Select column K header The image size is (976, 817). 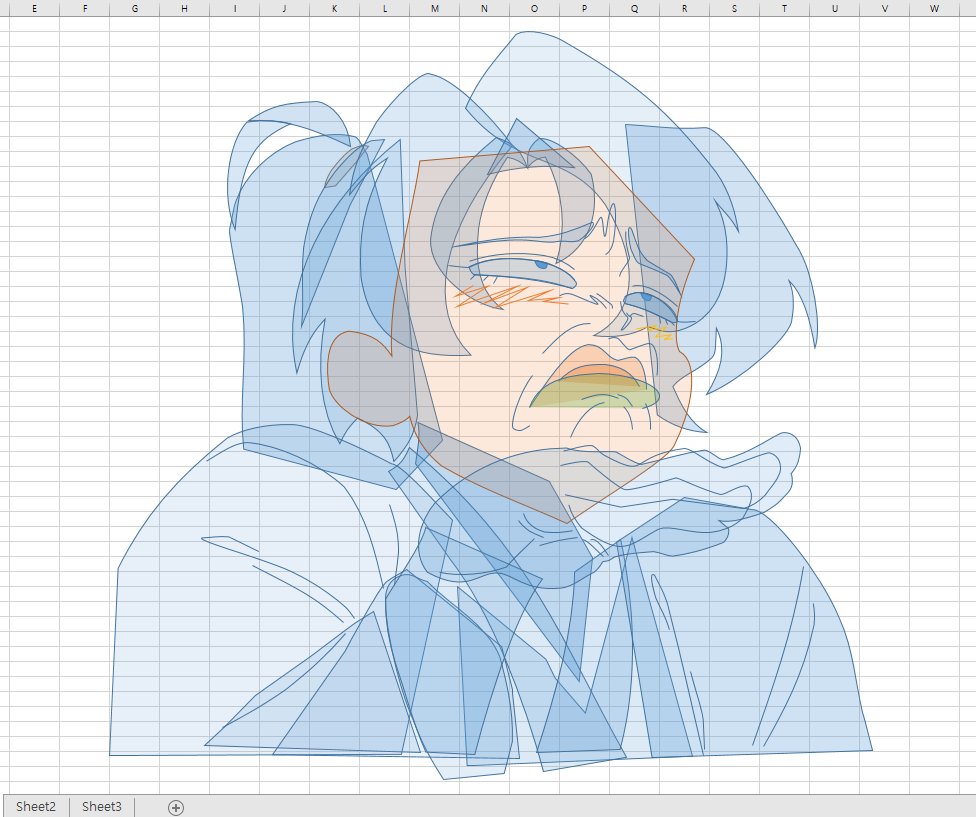tap(334, 8)
